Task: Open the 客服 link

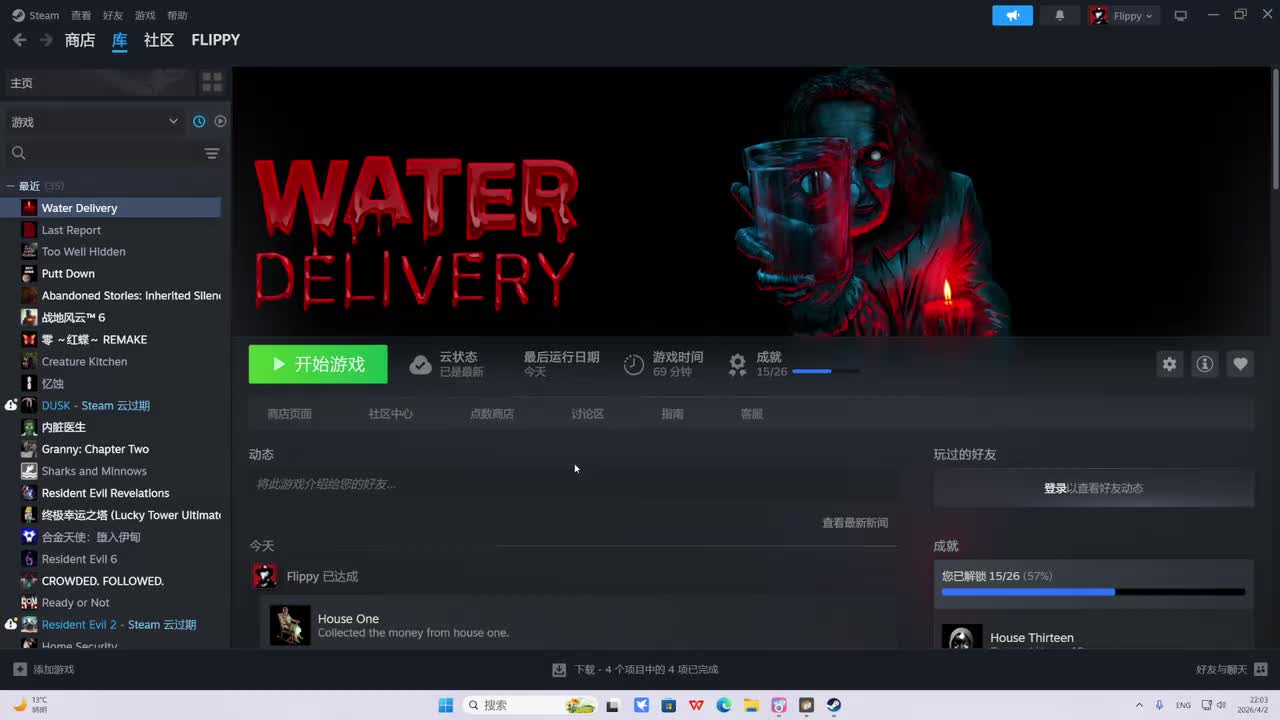Action: 751,414
